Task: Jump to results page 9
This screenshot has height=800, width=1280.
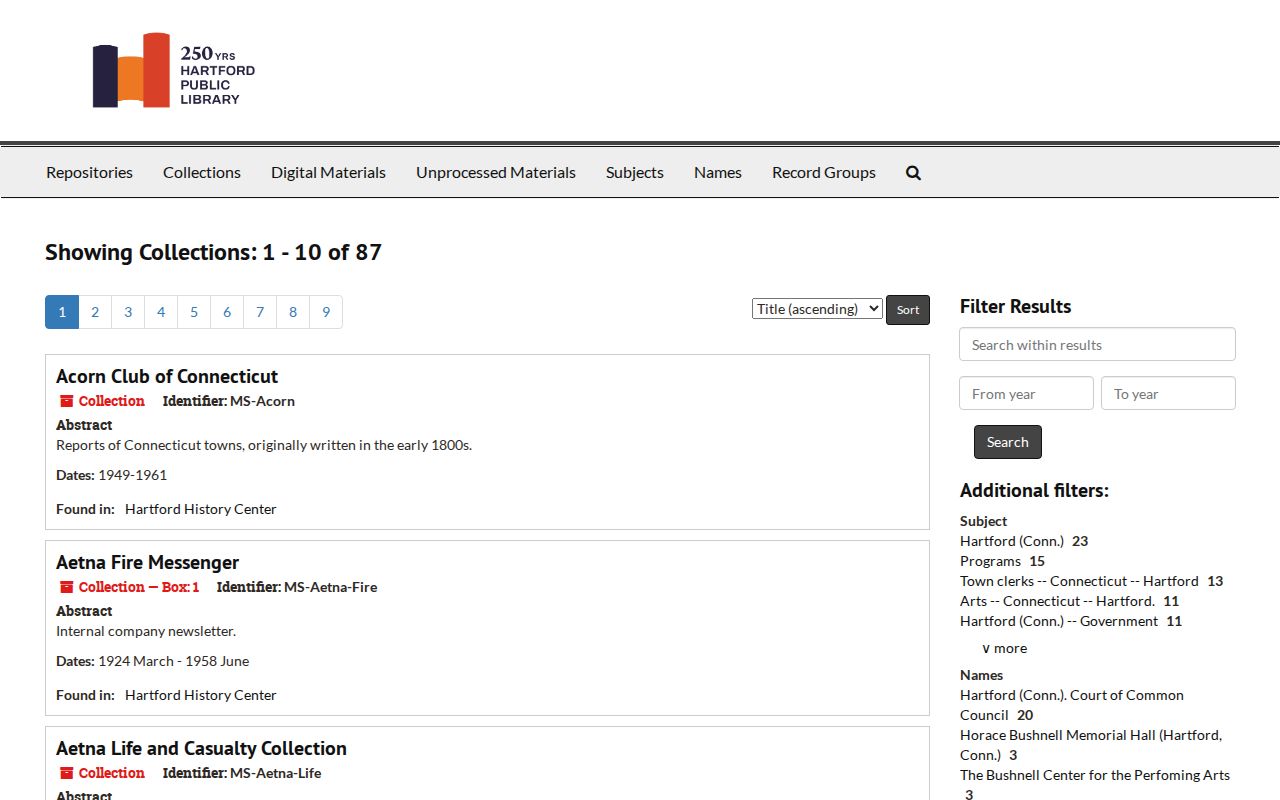Action: 326,312
